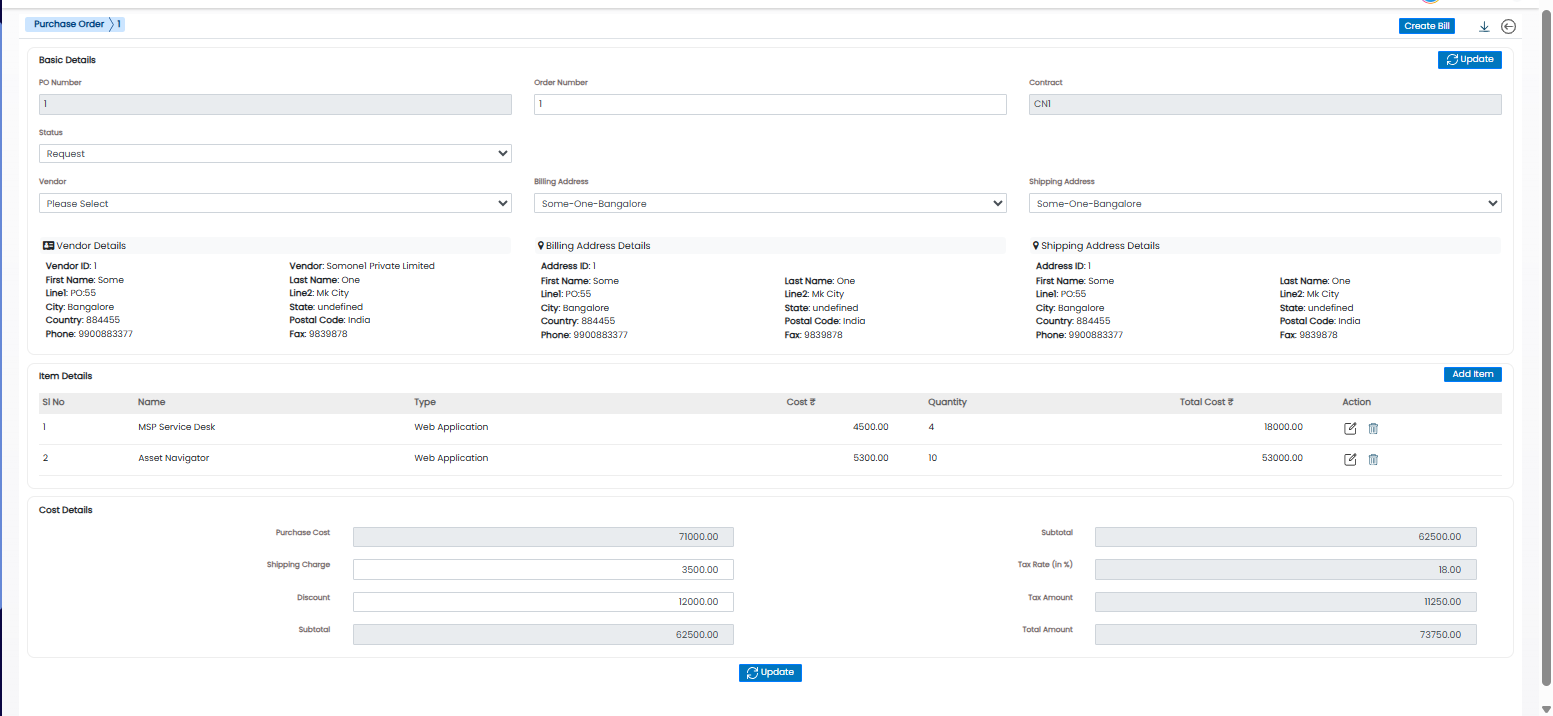Click the Shipping Address Details pin icon
This screenshot has width=1553, height=716.
(1036, 245)
